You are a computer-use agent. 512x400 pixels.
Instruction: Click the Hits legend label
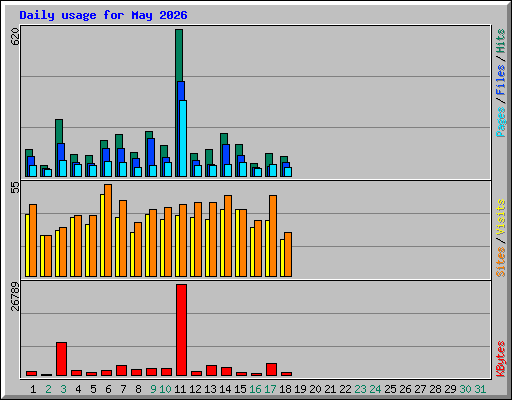pos(500,41)
